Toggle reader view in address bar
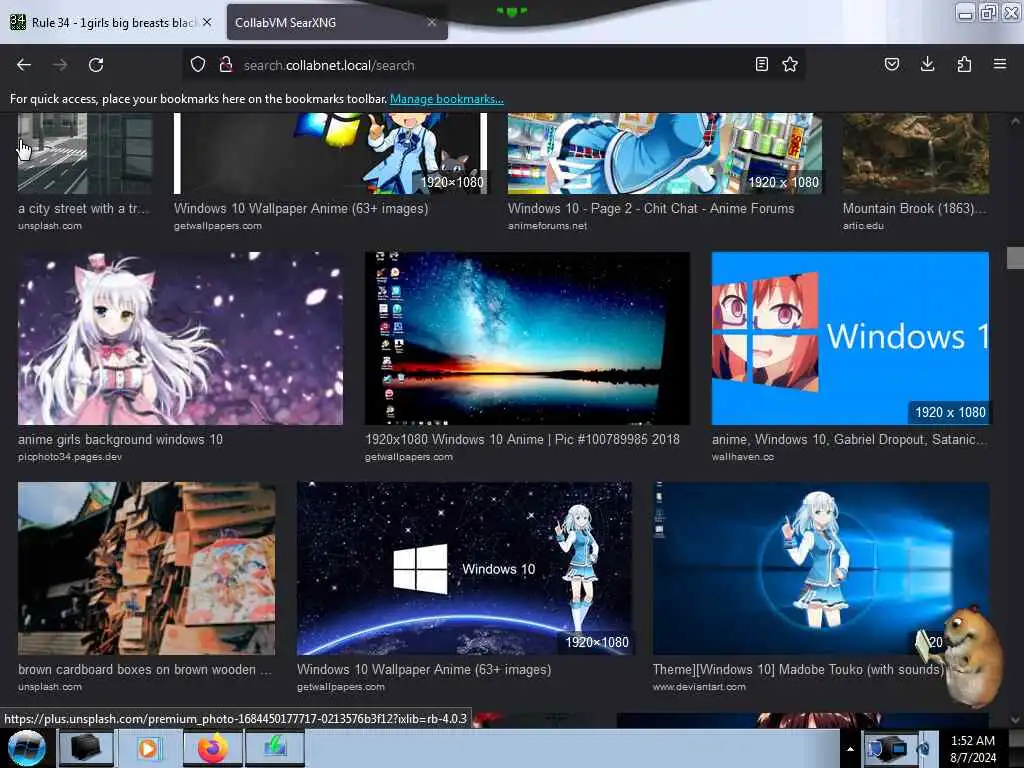 point(761,64)
